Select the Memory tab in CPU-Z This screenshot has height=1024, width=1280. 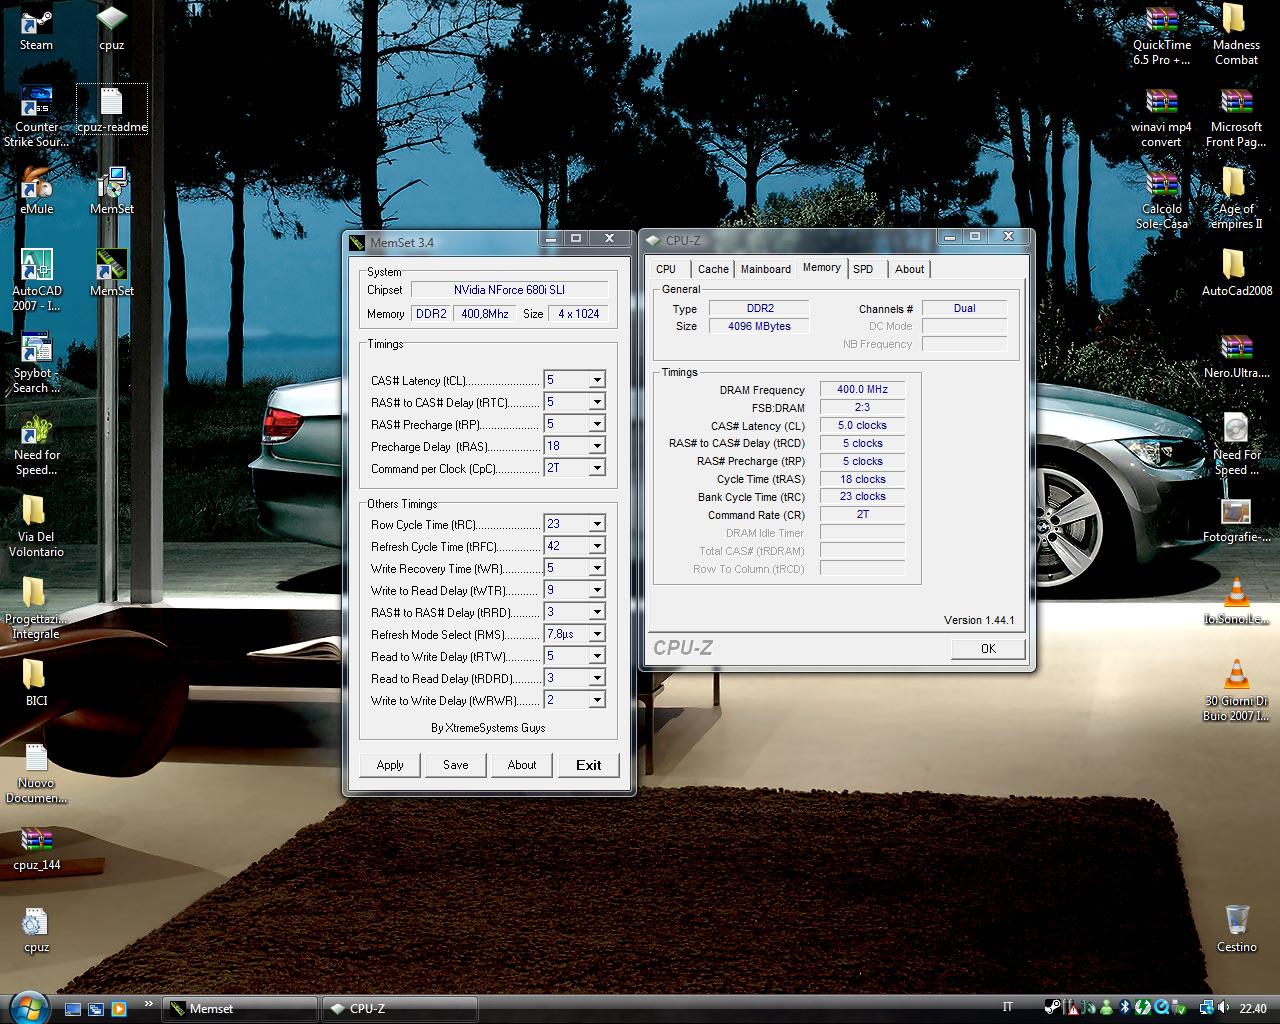[822, 267]
